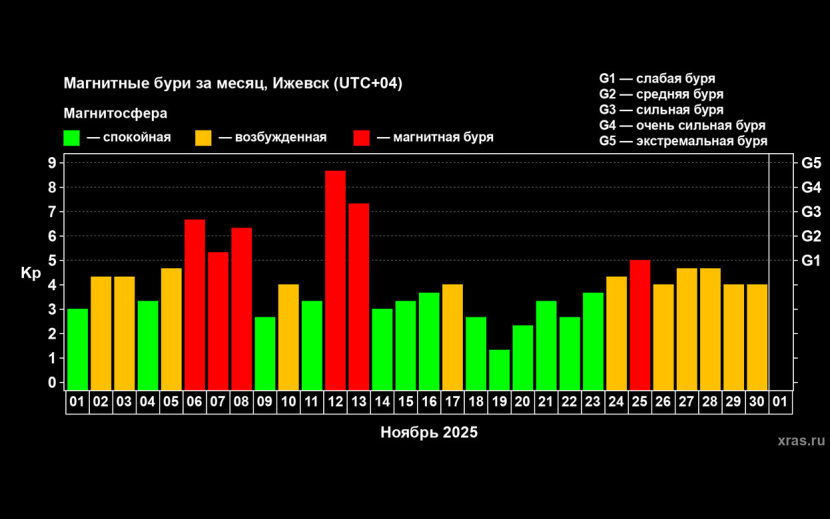Click the red bar for day 13
The width and height of the screenshot is (830, 519).
359,296
